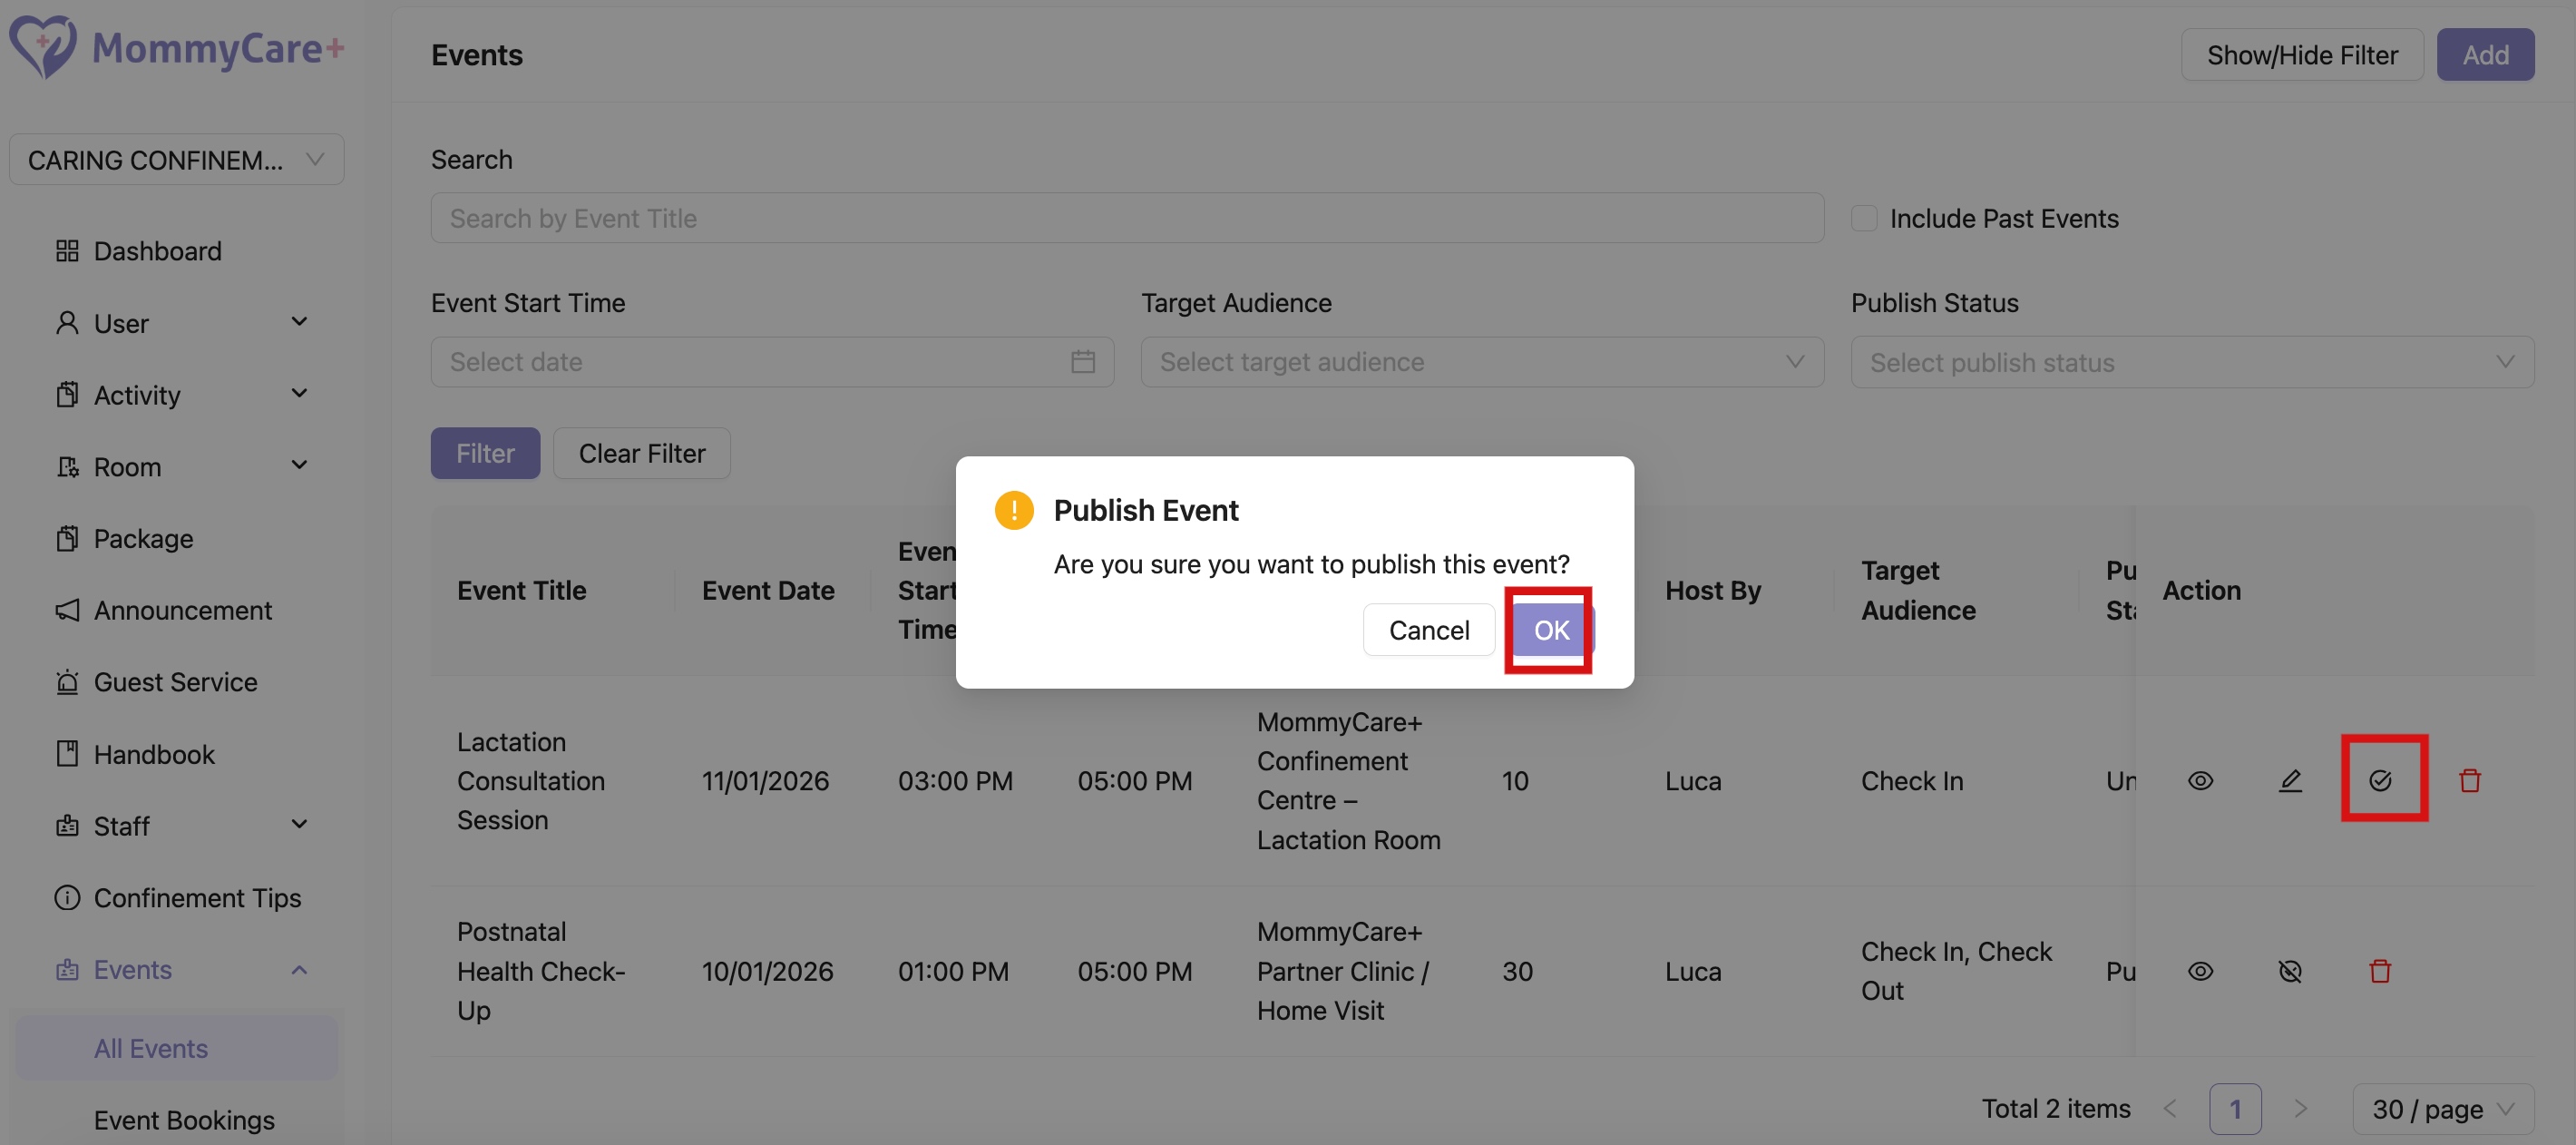Click the Handbook sidebar icon
Image resolution: width=2576 pixels, height=1145 pixels.
67,753
